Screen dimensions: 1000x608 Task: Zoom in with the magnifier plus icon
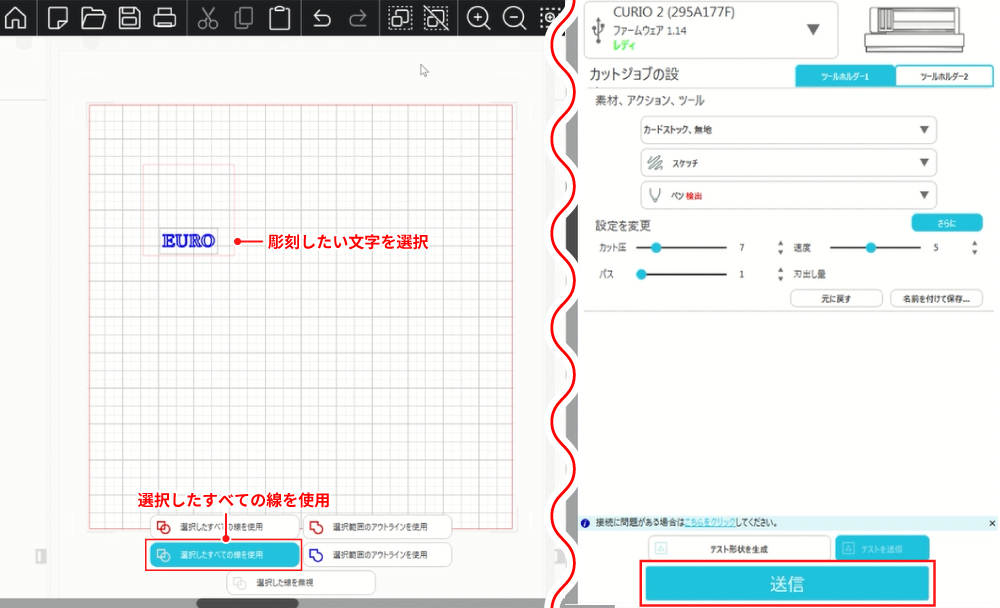click(479, 17)
